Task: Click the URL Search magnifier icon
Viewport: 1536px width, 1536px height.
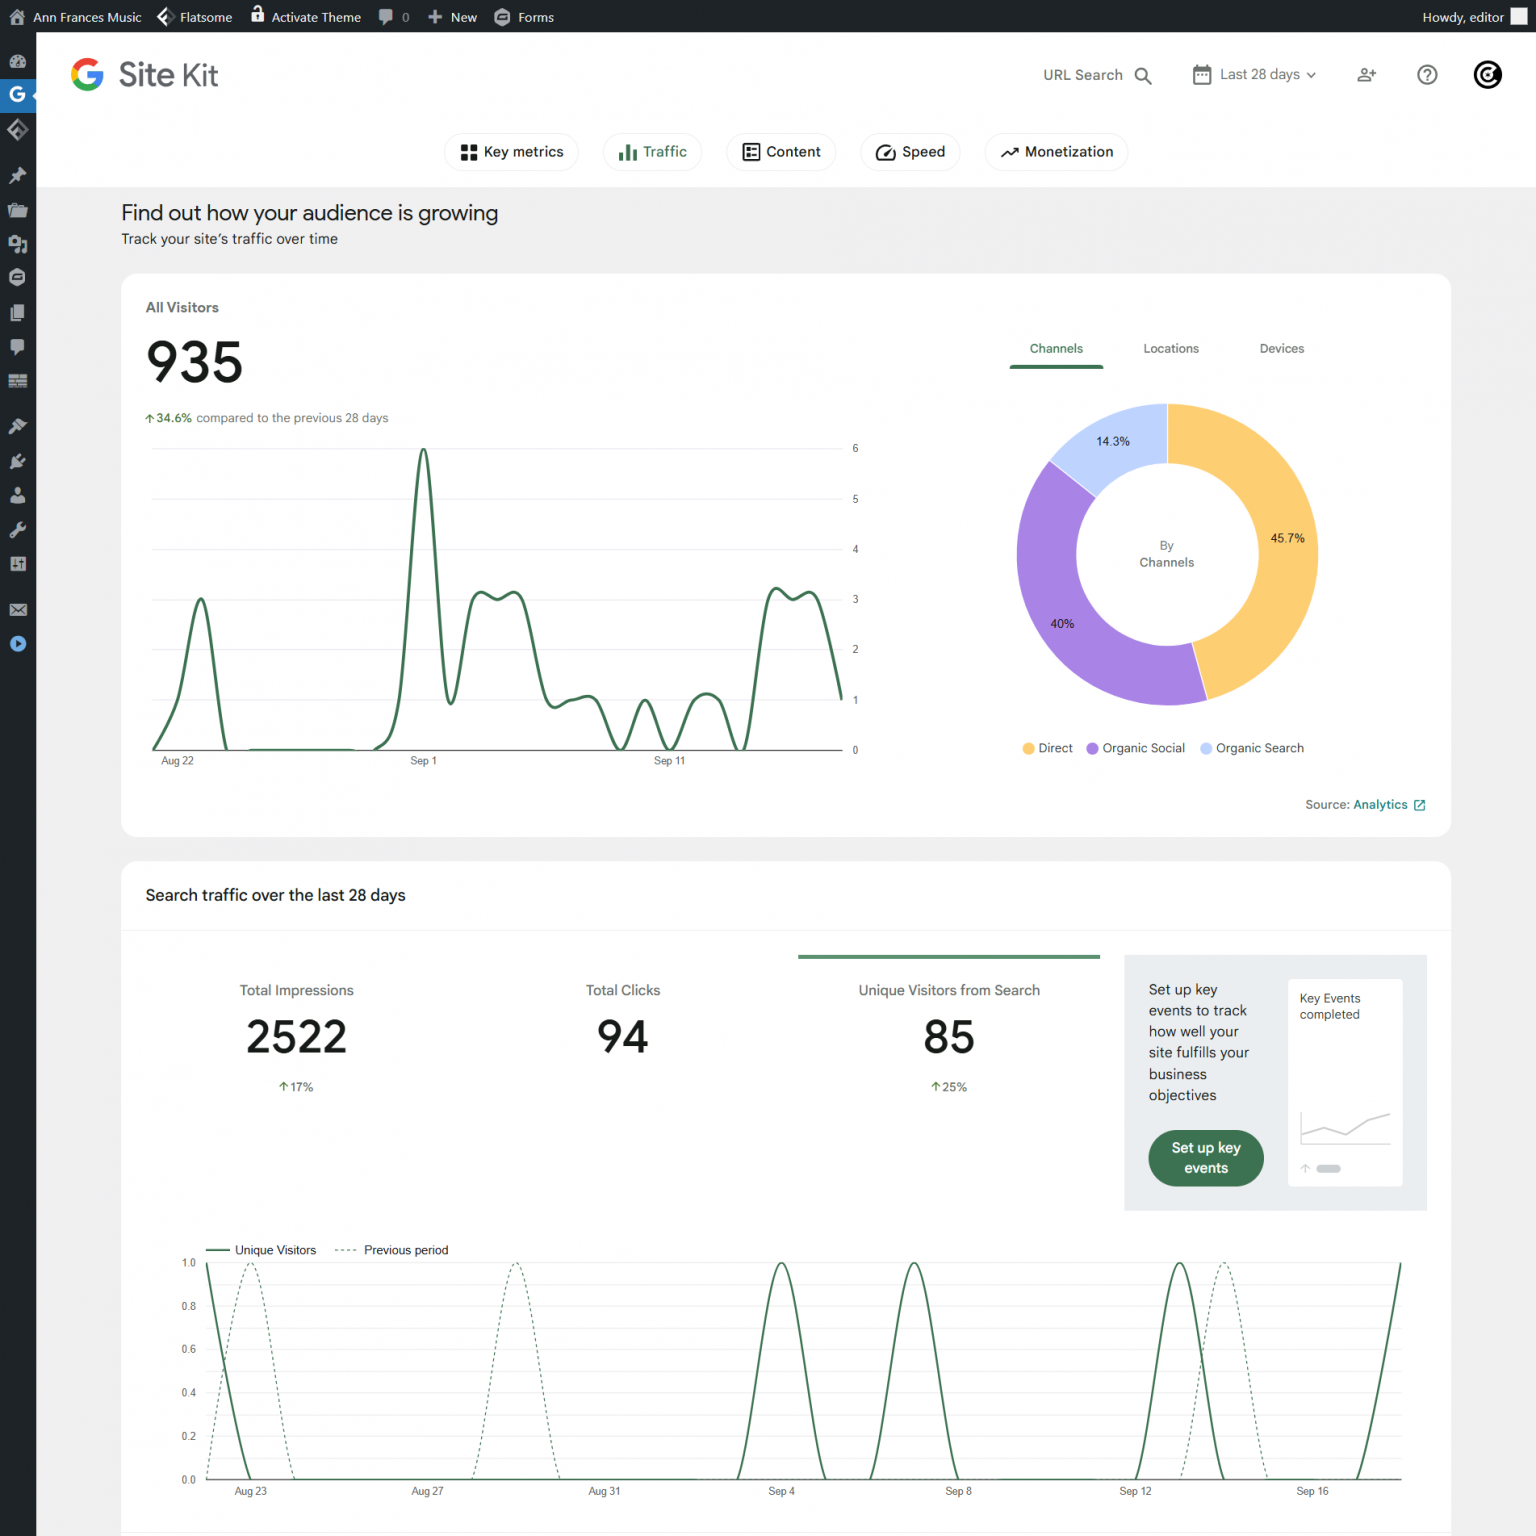Action: point(1143,76)
